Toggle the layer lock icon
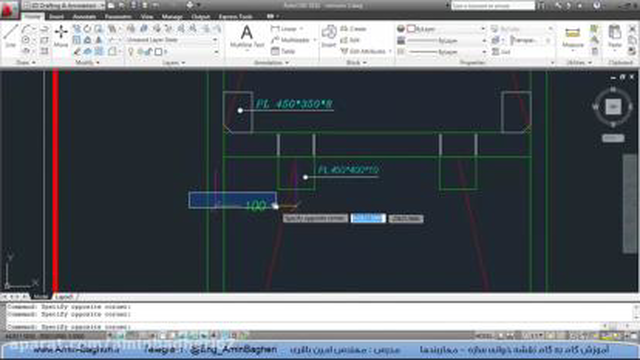This screenshot has width=640, height=360. tap(149, 52)
